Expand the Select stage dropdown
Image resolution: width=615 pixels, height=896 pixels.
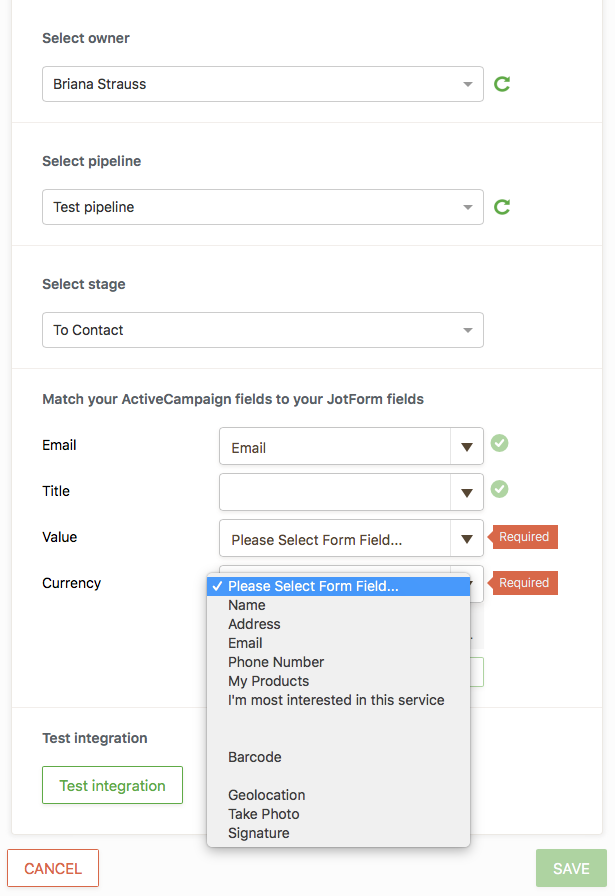(262, 330)
